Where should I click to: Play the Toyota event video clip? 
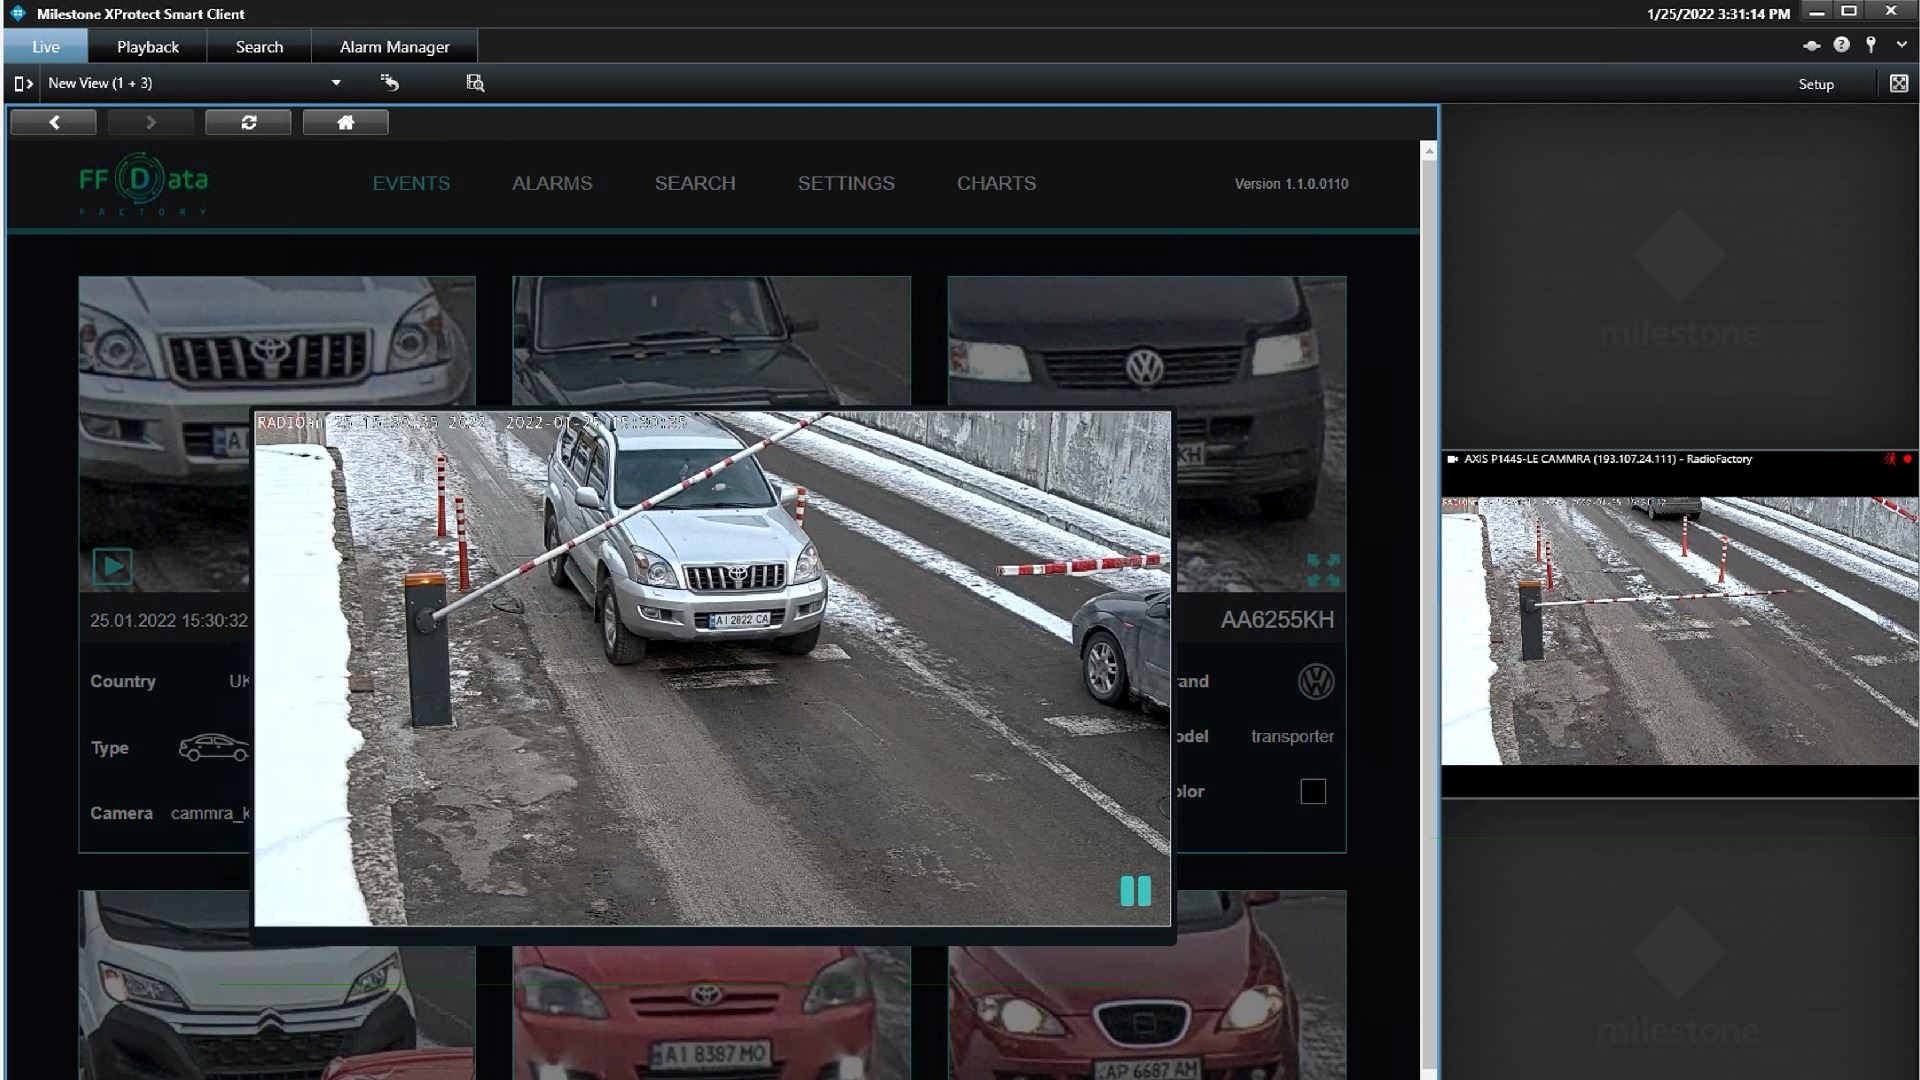112,567
